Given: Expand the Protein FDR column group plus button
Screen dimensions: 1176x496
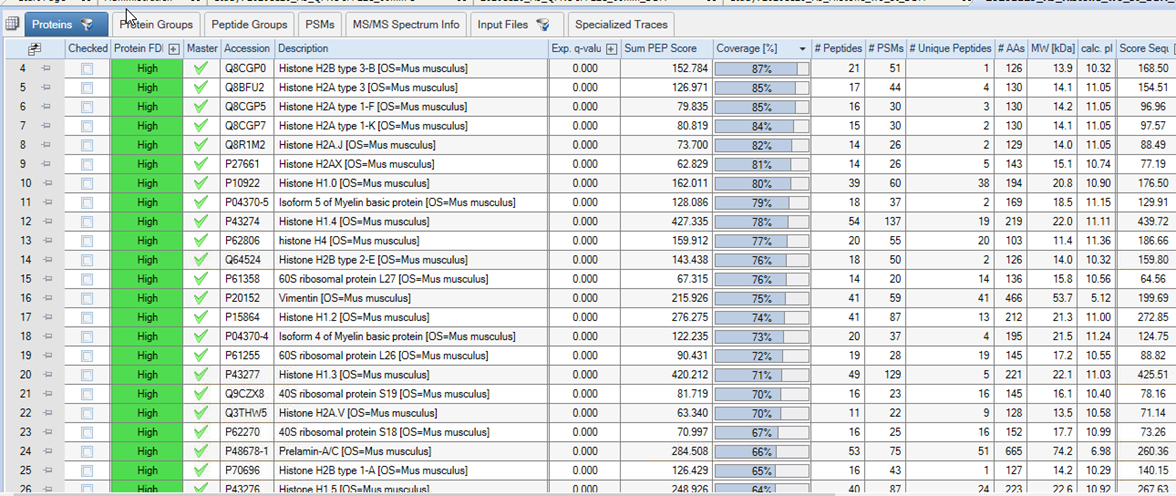Looking at the screenshot, I should (x=174, y=49).
